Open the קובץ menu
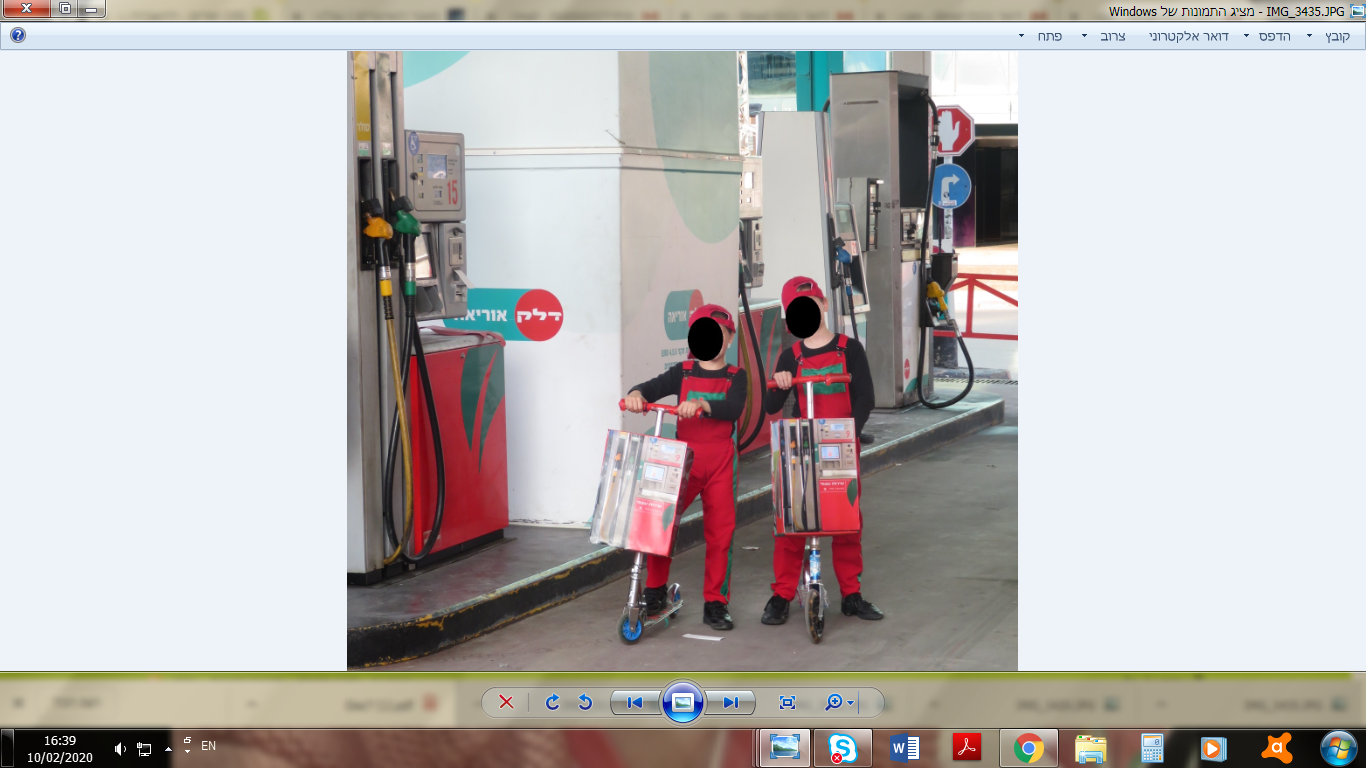1366x768 pixels. coord(1337,36)
